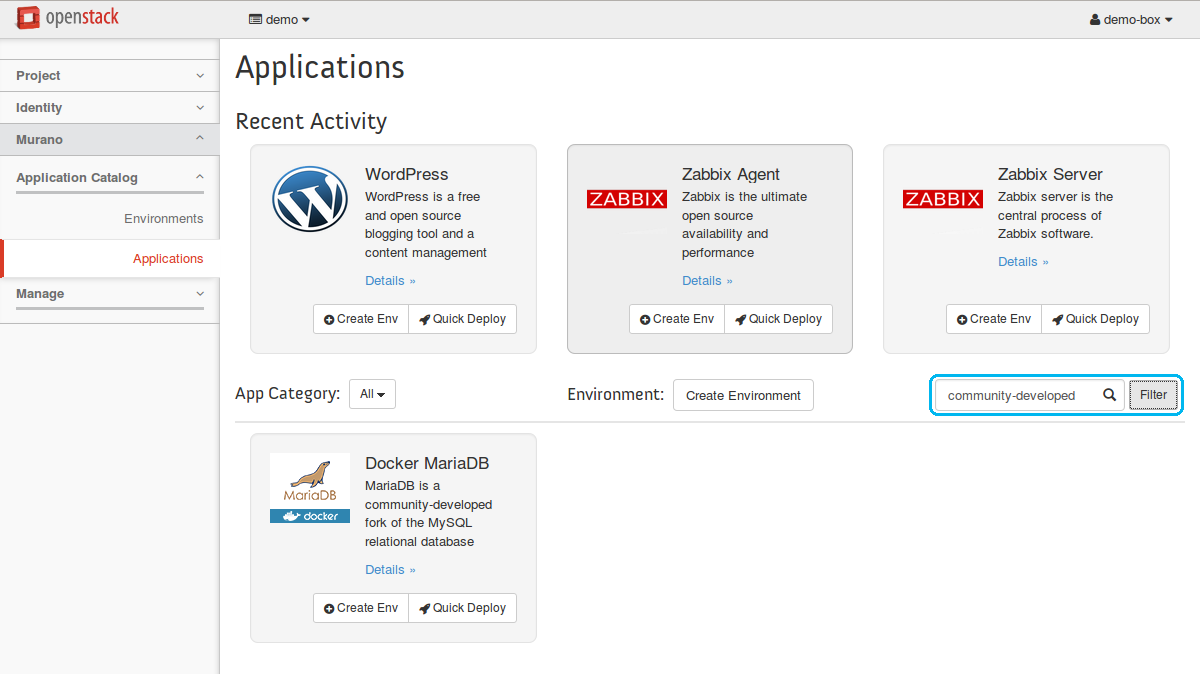This screenshot has height=674, width=1200.
Task: Expand the Manage sidebar section
Action: coord(110,294)
